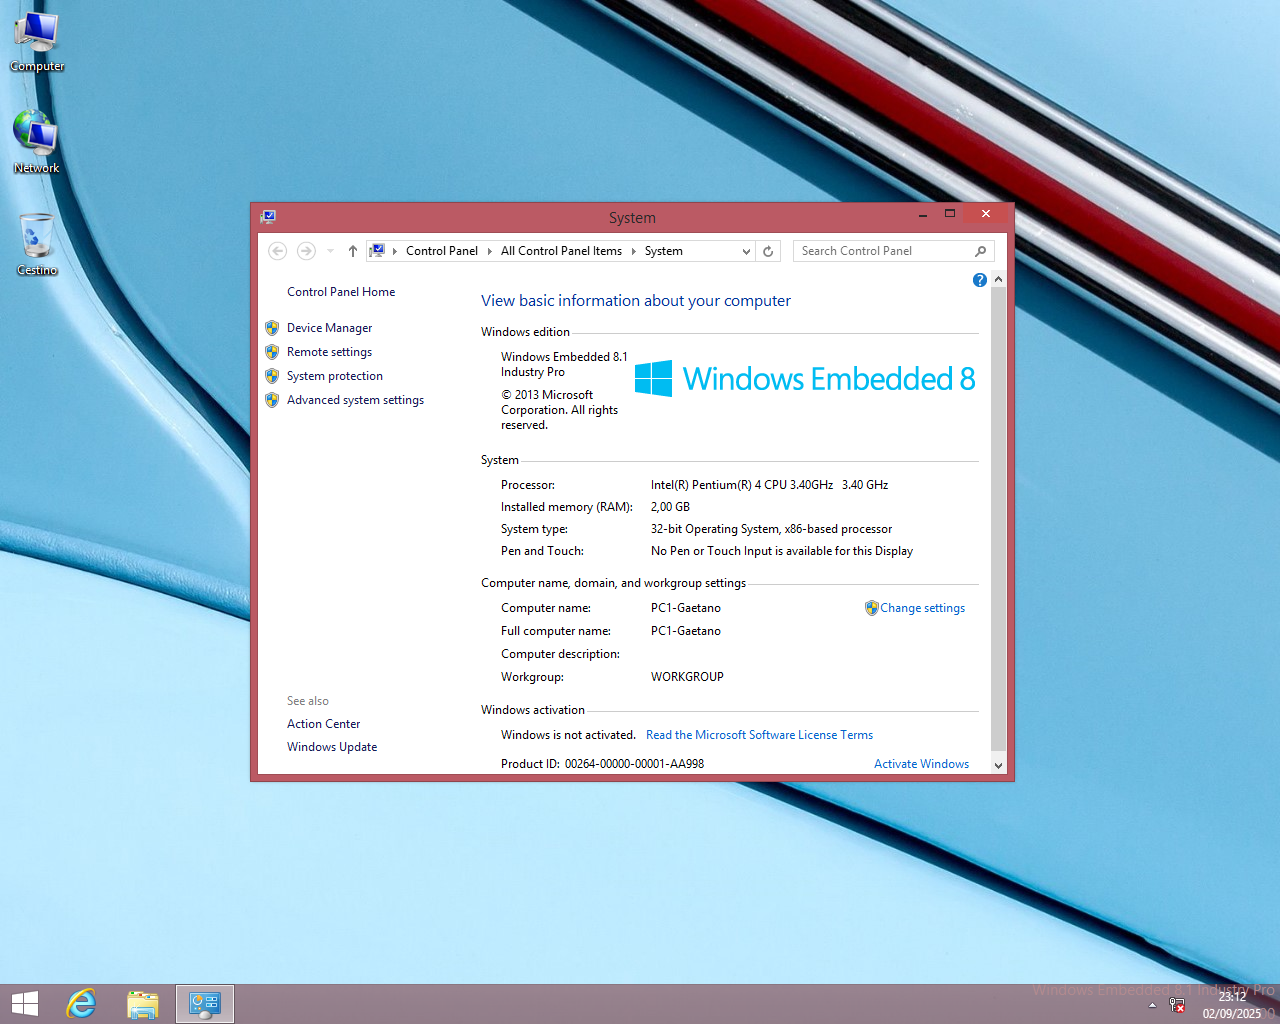Open Device Manager link
The width and height of the screenshot is (1280, 1024).
(x=329, y=328)
